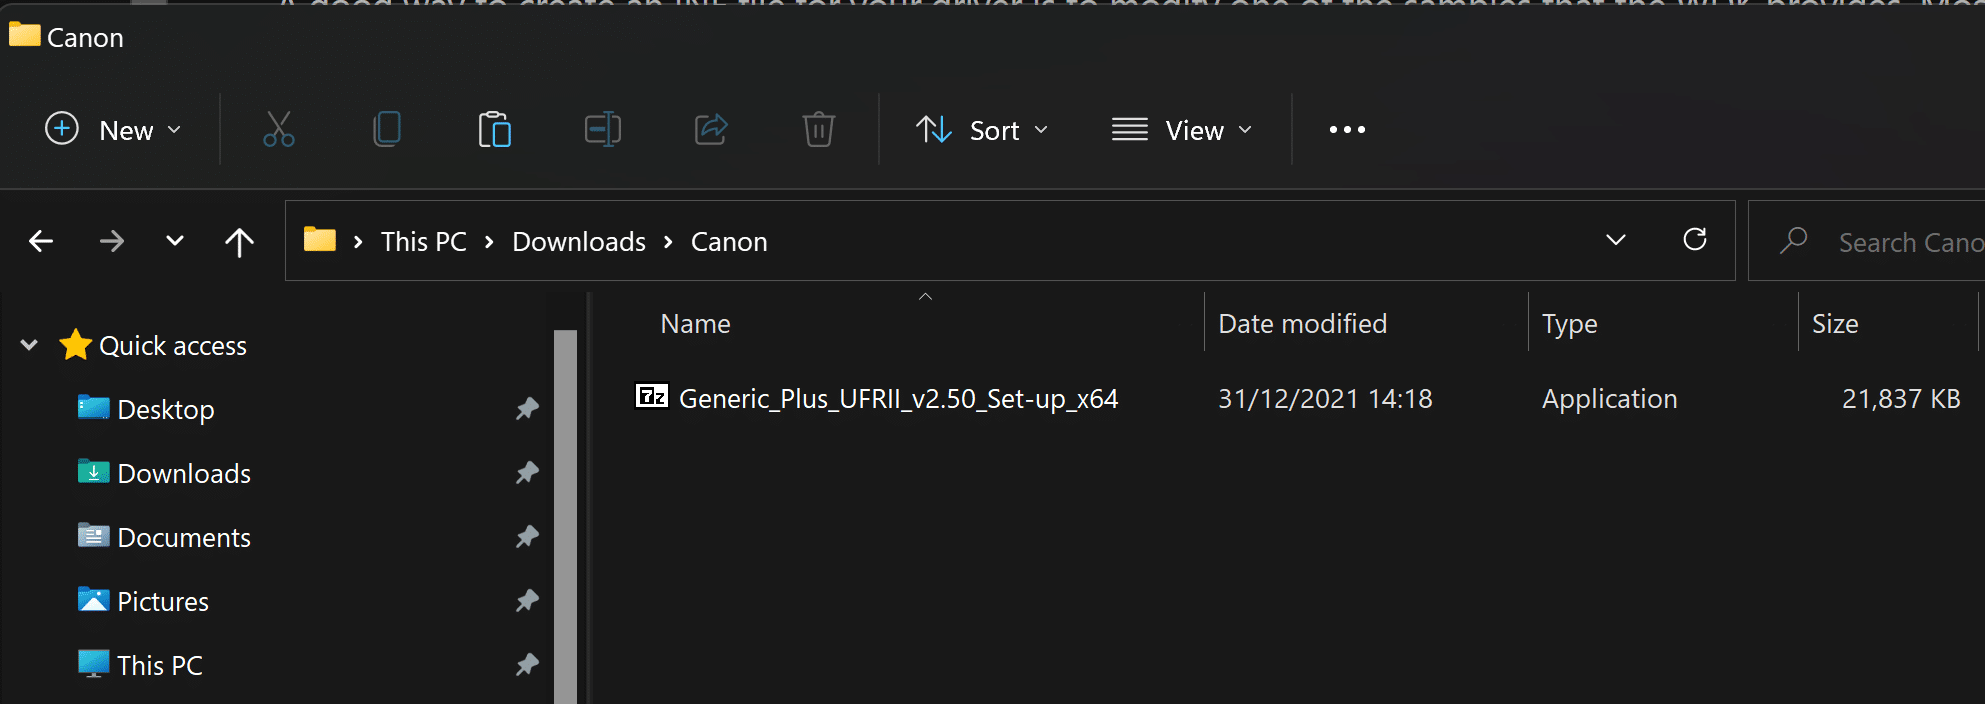
Task: Open the Sort dropdown
Action: tap(982, 129)
